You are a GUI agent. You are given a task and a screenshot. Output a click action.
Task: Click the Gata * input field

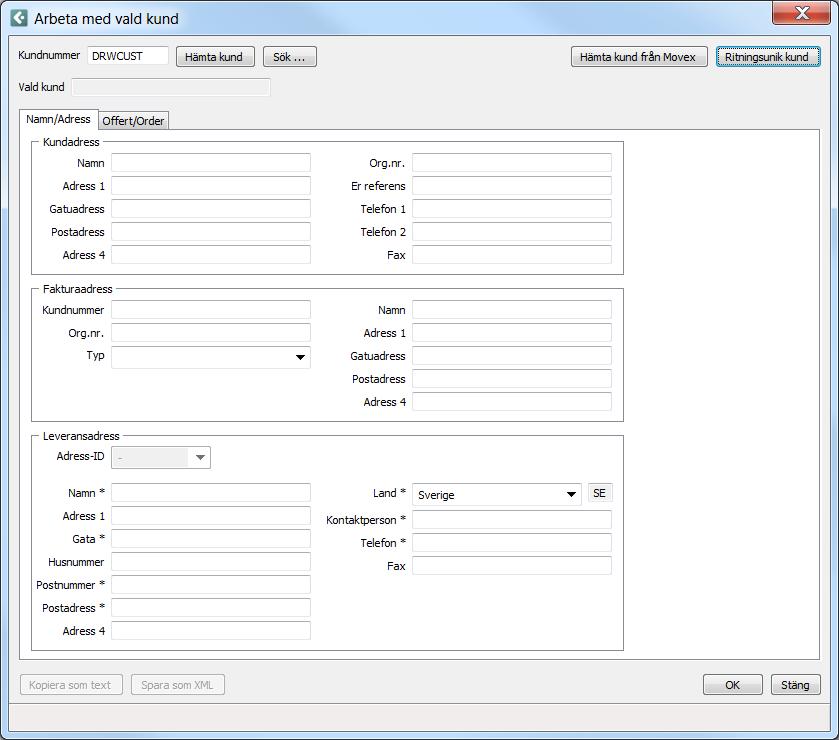(x=211, y=539)
